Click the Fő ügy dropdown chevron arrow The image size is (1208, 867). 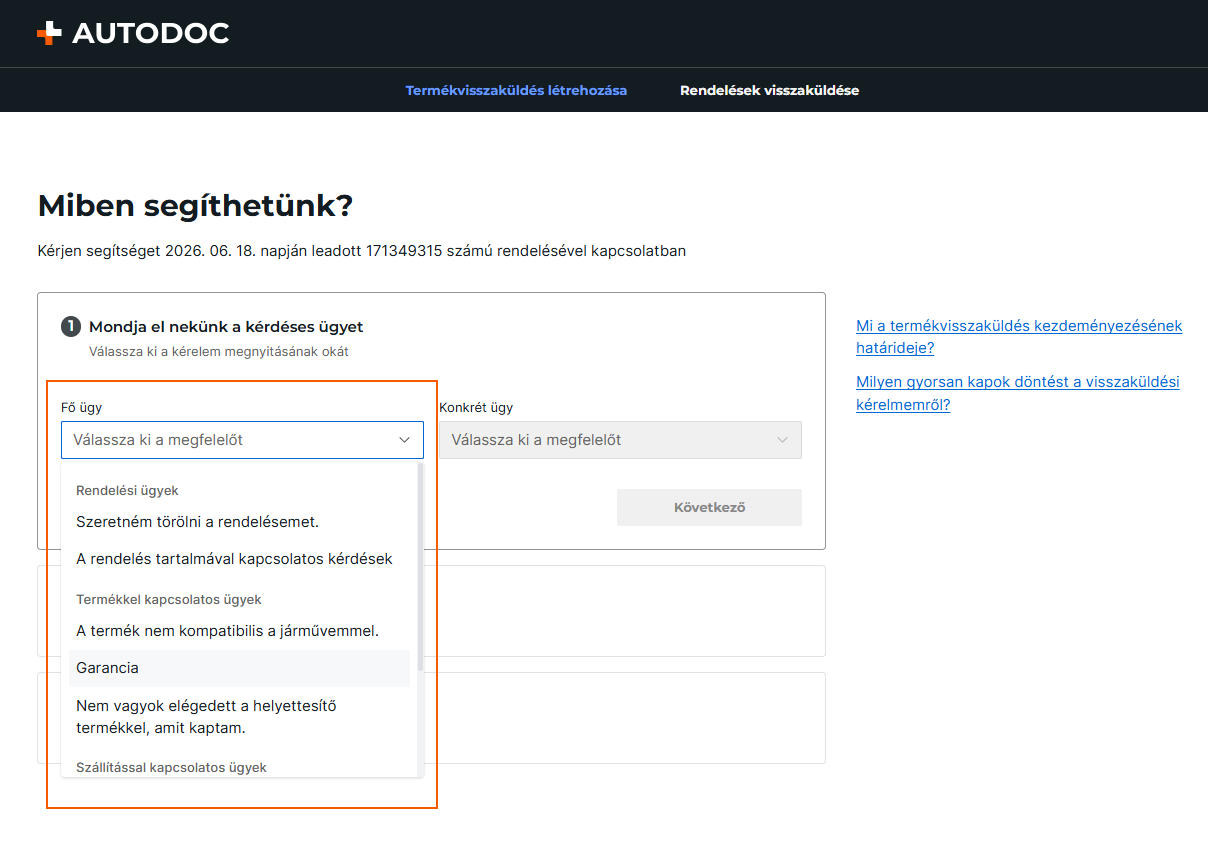[405, 440]
